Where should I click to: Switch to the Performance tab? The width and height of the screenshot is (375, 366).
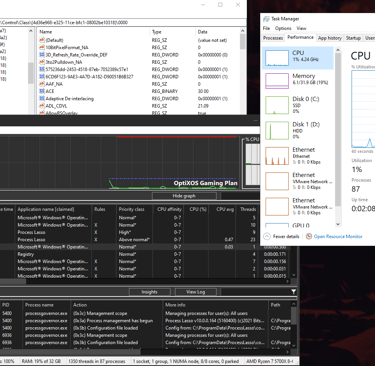pos(300,37)
